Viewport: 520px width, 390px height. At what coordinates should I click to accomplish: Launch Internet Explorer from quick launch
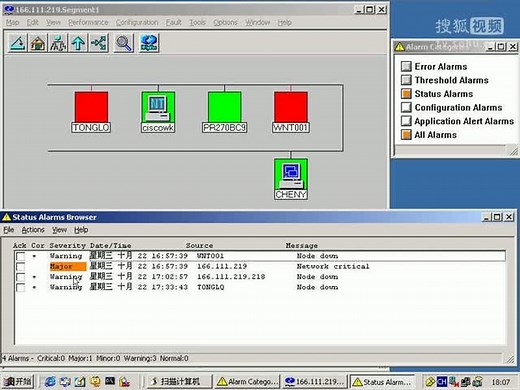coord(50,381)
